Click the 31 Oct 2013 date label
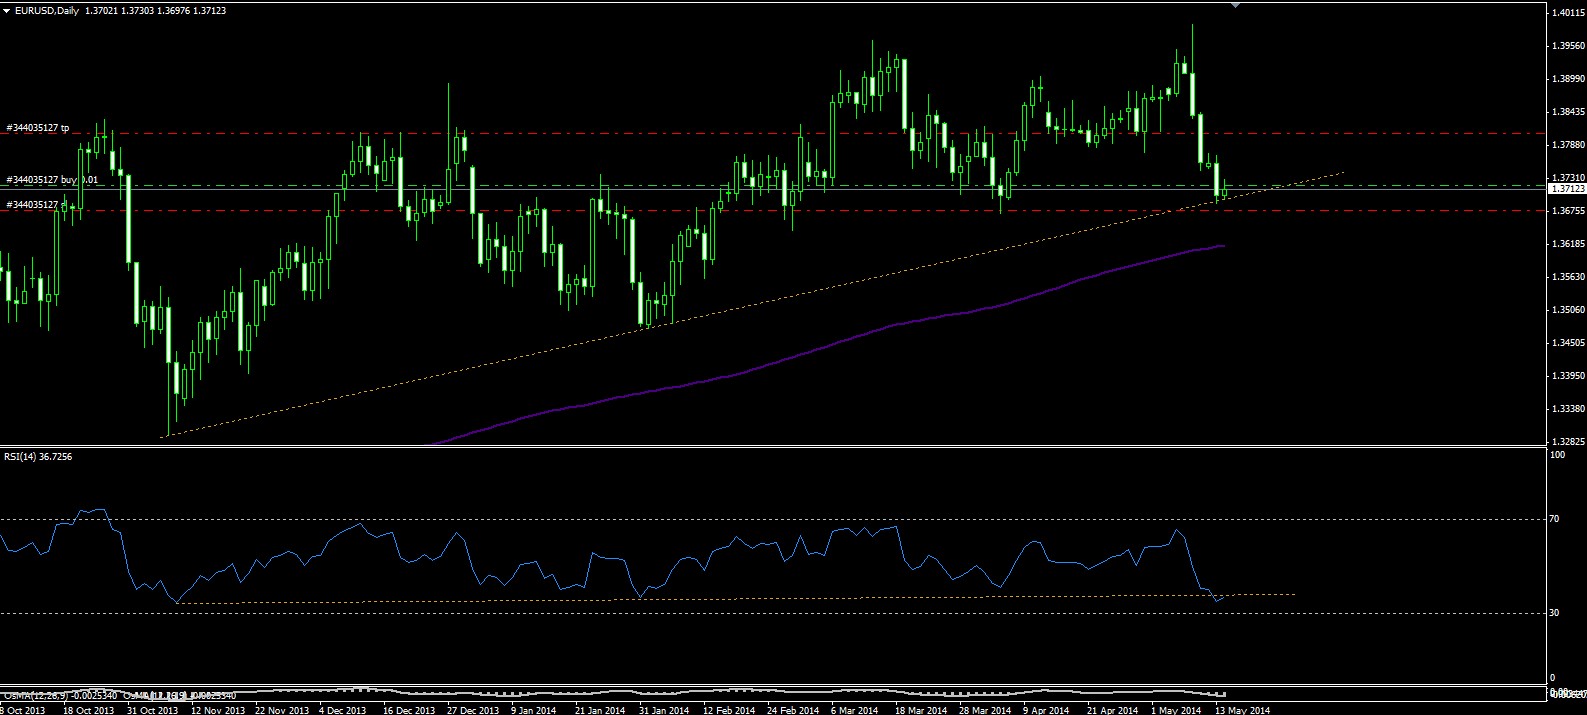Image resolution: width=1587 pixels, height=715 pixels. tap(151, 710)
